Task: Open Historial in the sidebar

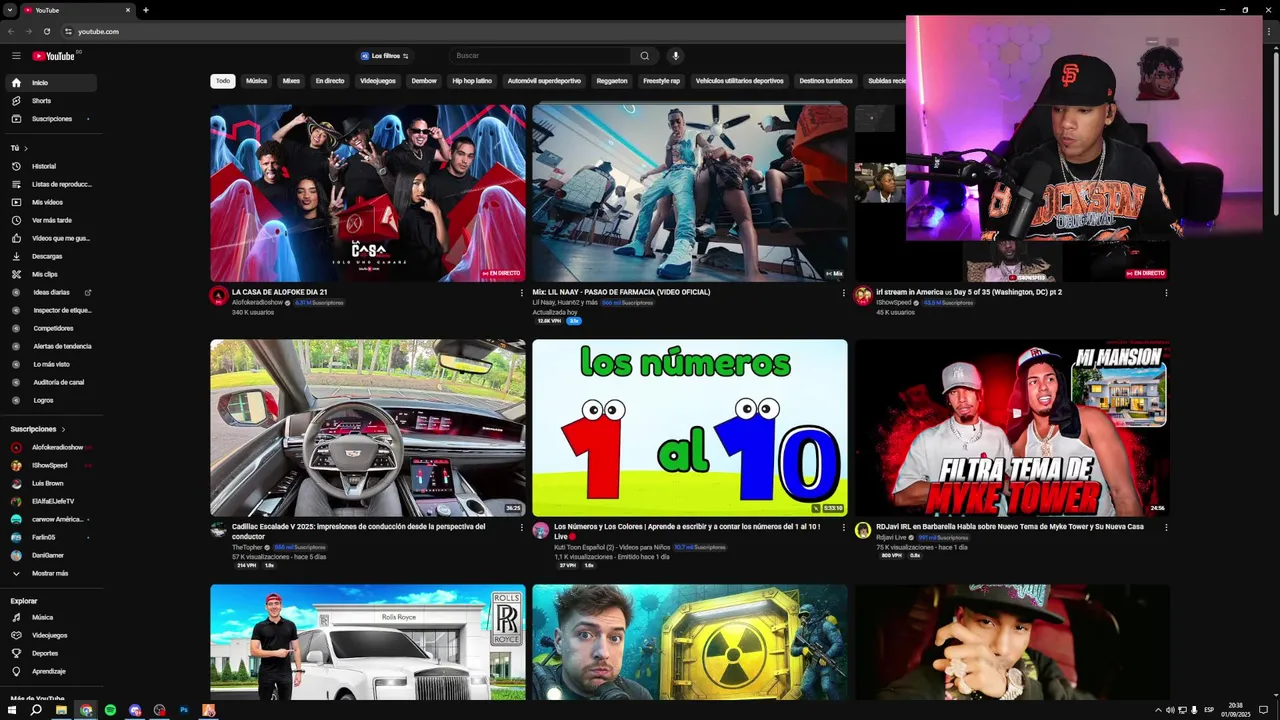Action: point(50,166)
